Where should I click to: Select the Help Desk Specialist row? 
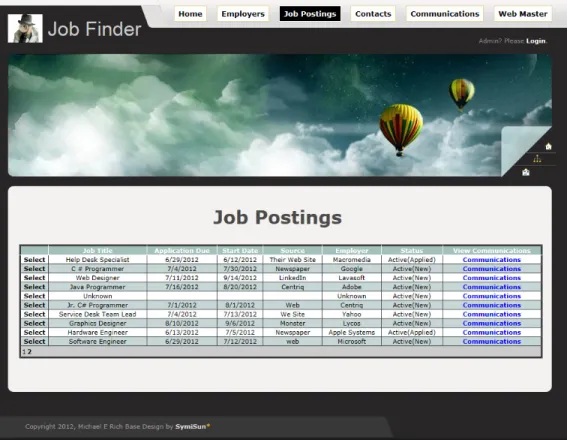pyautogui.click(x=34, y=260)
